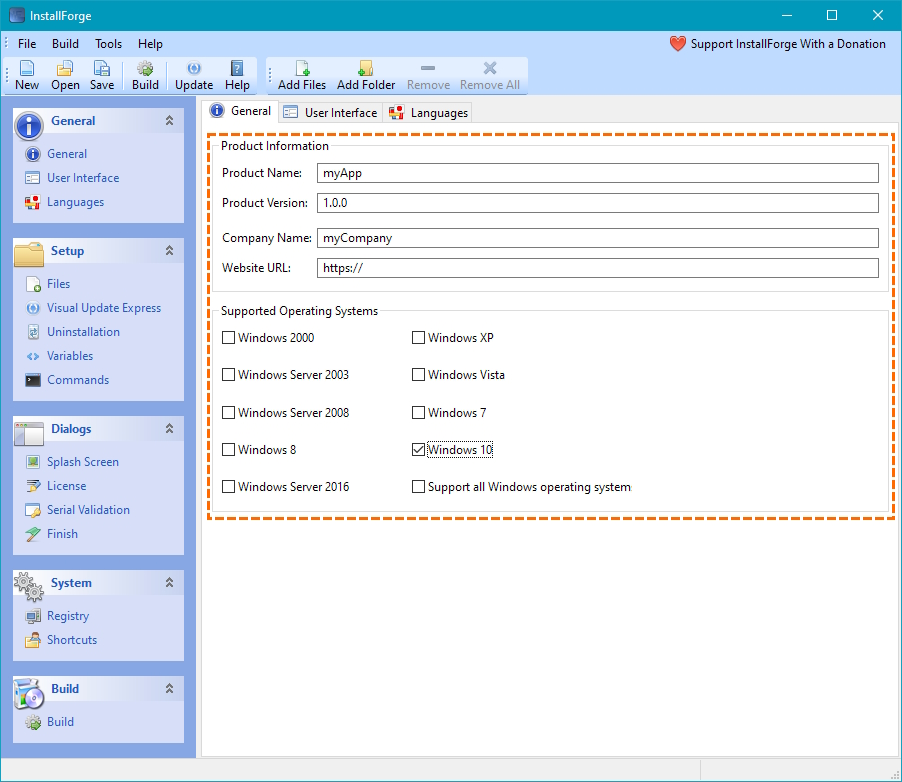Image resolution: width=902 pixels, height=782 pixels.
Task: Check the Windows XP checkbox
Action: pyautogui.click(x=418, y=338)
